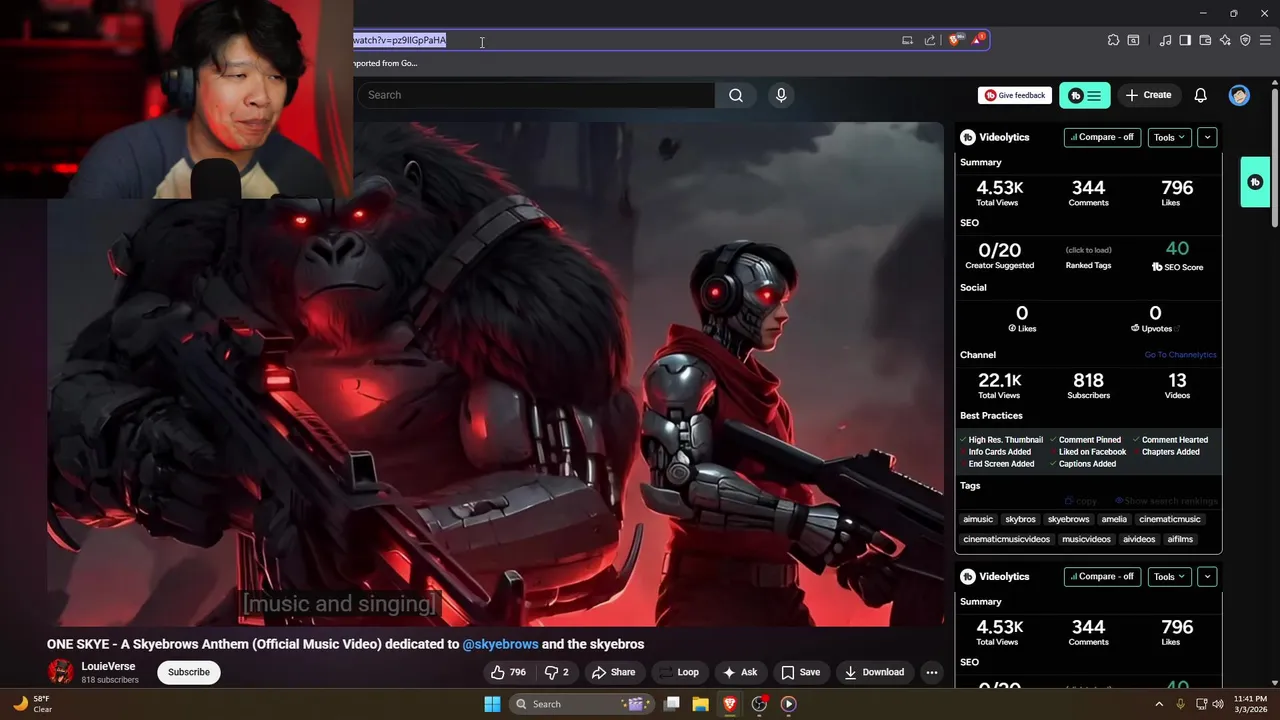This screenshot has width=1280, height=720.
Task: Click the aimusic tag
Action: [978, 519]
